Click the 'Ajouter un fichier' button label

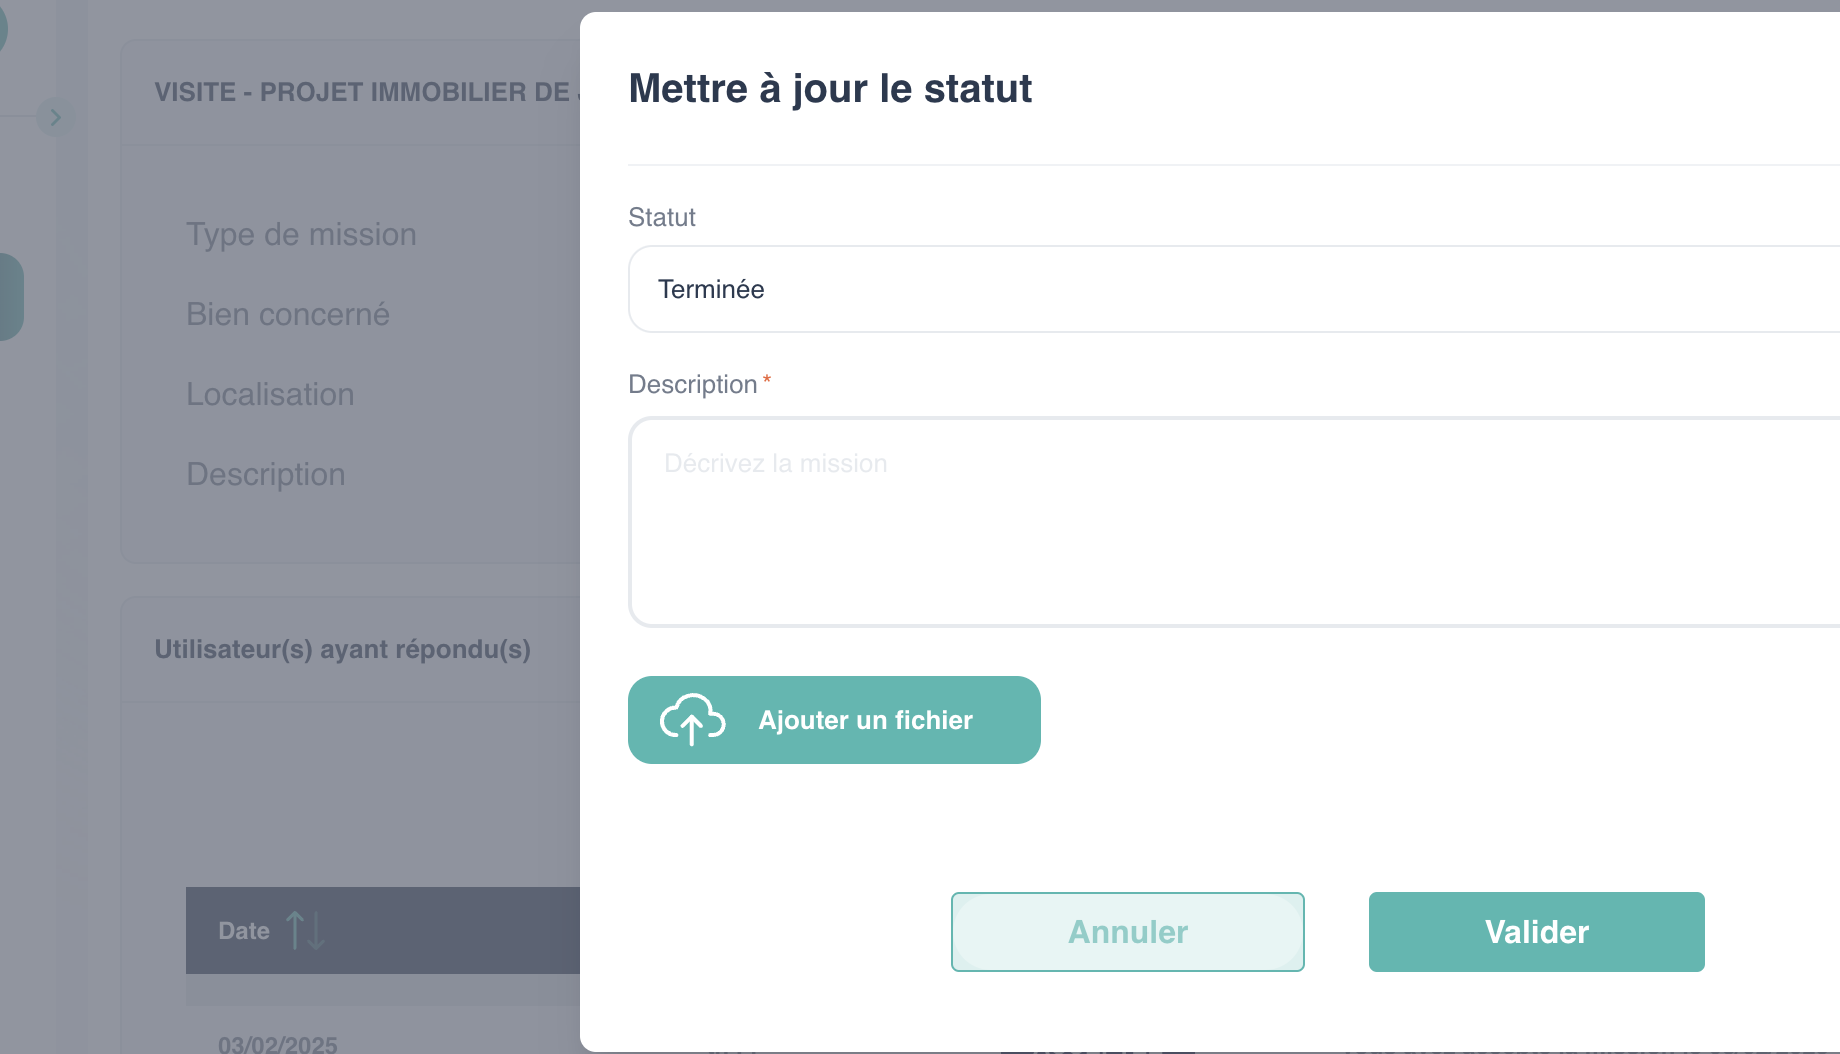tap(865, 720)
